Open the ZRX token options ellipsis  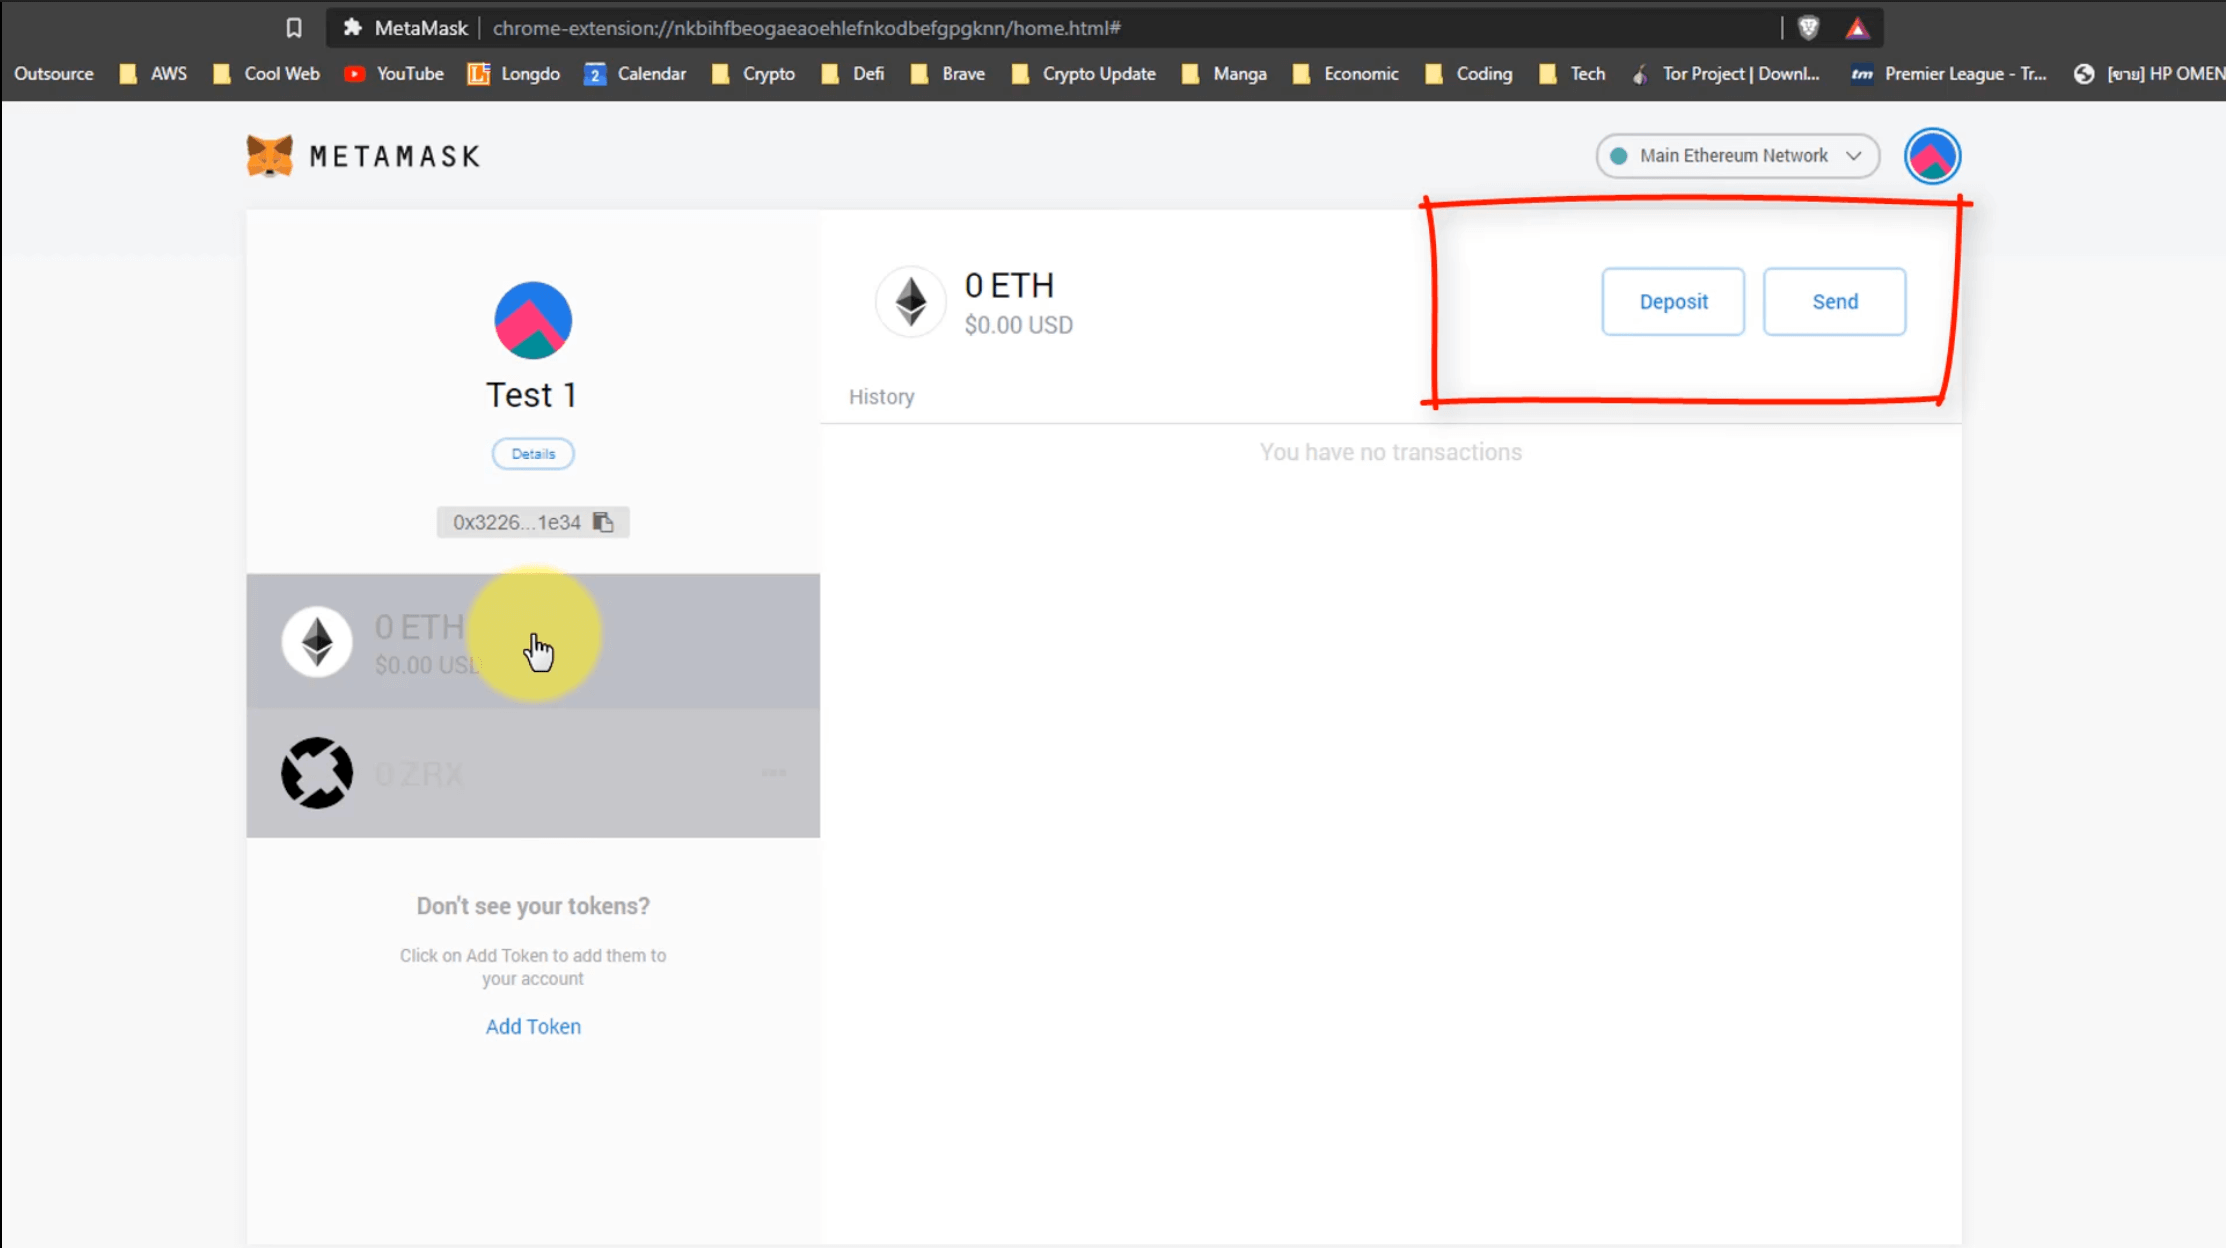tap(773, 772)
